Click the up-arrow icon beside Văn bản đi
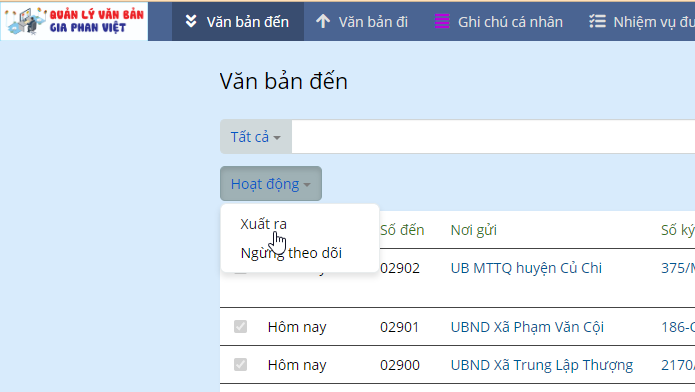The image size is (695, 392). (323, 21)
